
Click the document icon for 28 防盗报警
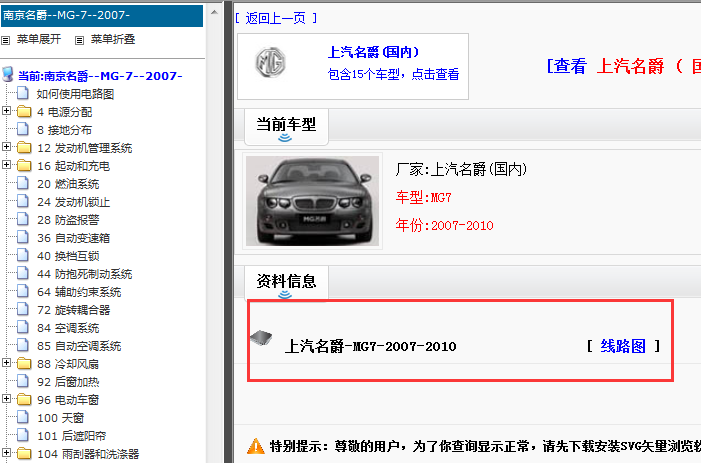pyautogui.click(x=23, y=219)
